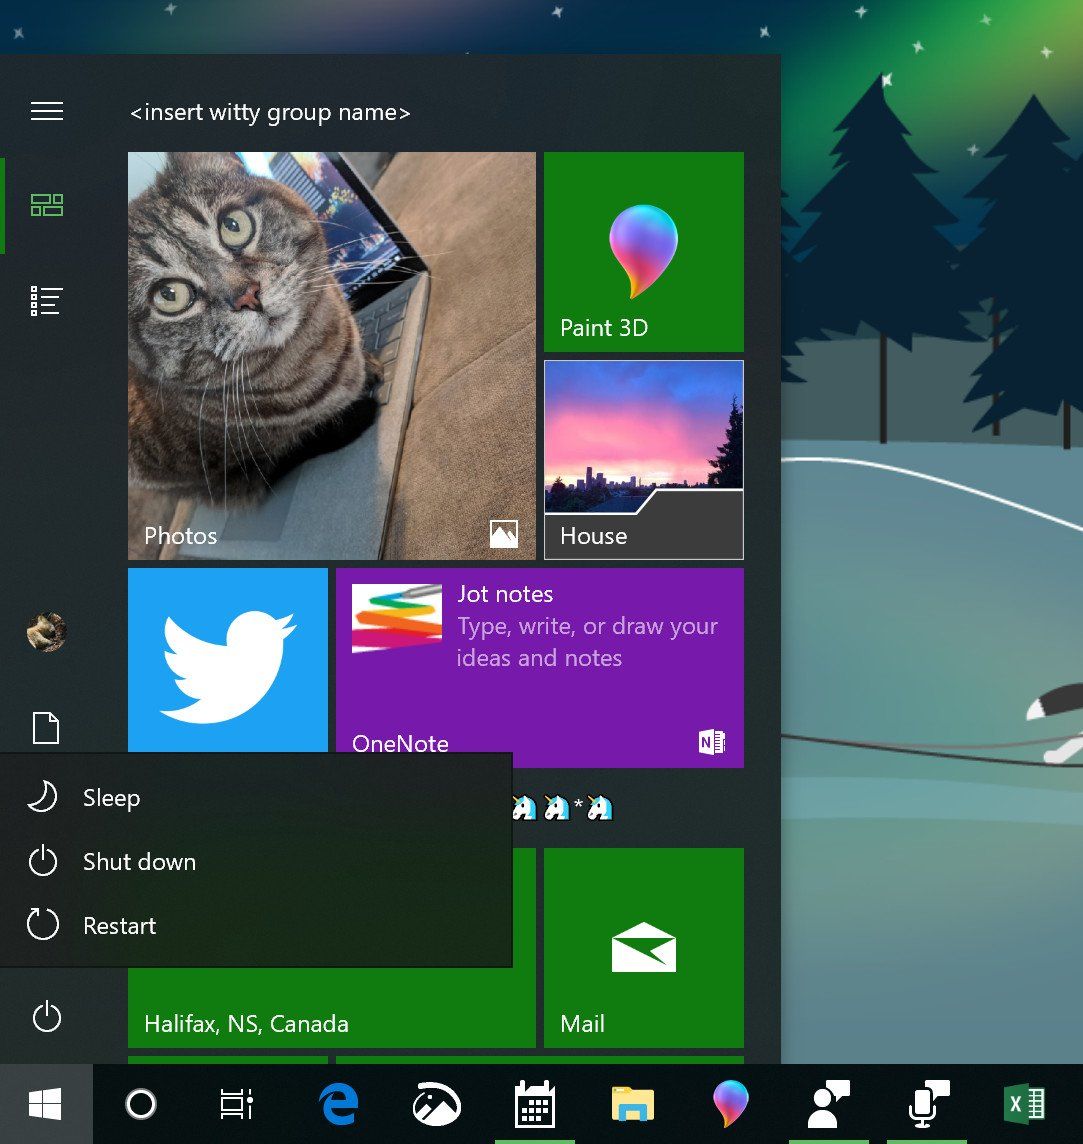Select Sleep from the power menu
Image resolution: width=1083 pixels, height=1144 pixels.
111,797
